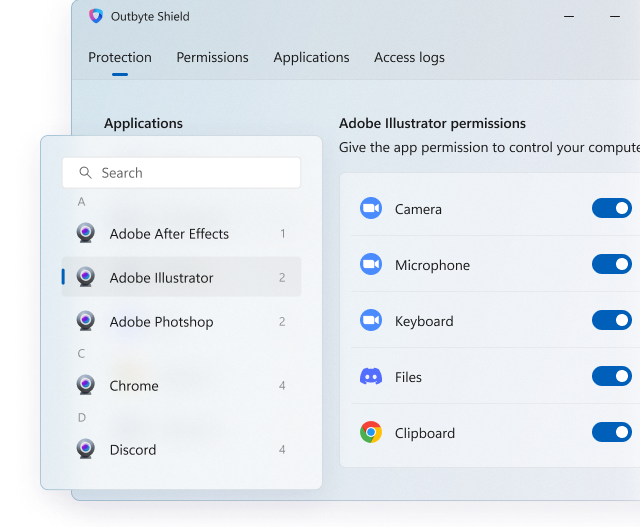Choose Adobe Photshop from applications list
This screenshot has width=640, height=527.
182,322
